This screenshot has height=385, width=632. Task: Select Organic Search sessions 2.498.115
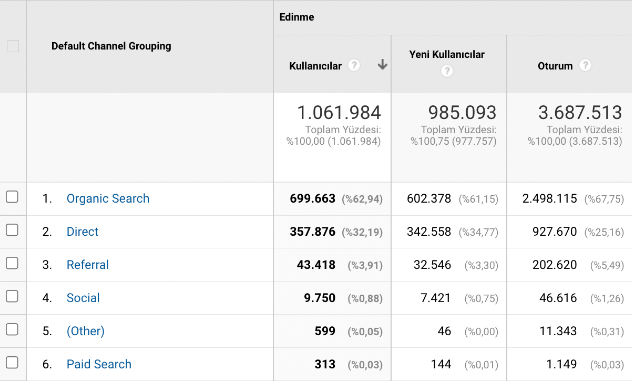pos(550,198)
